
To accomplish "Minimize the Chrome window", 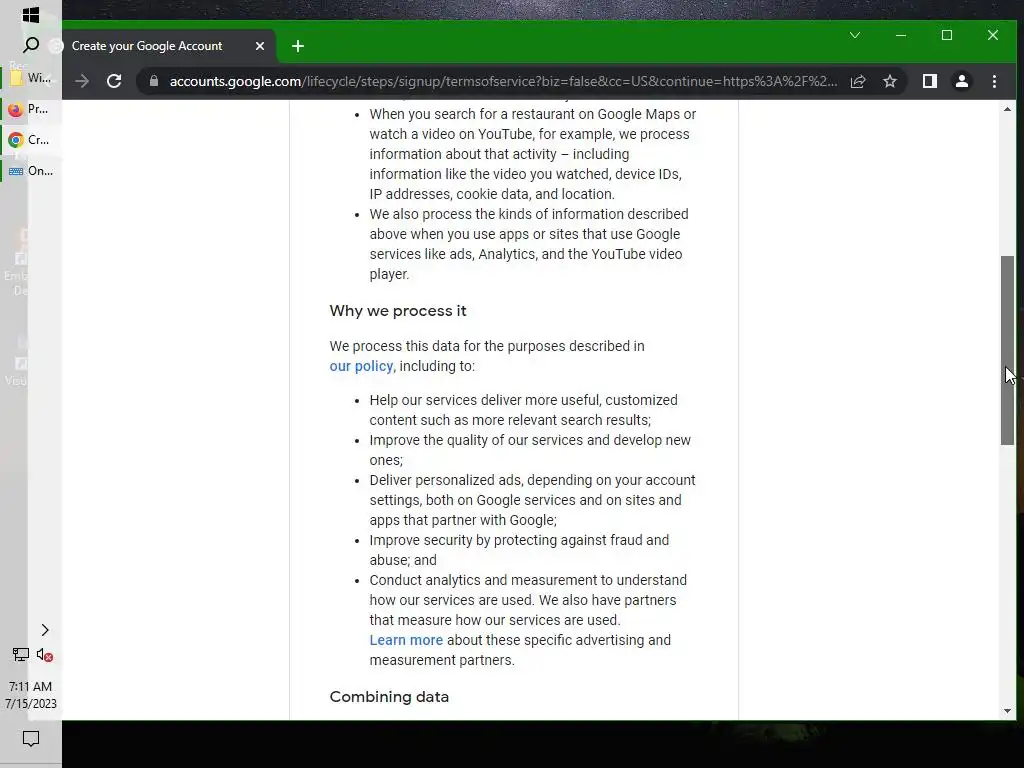I will 901,35.
